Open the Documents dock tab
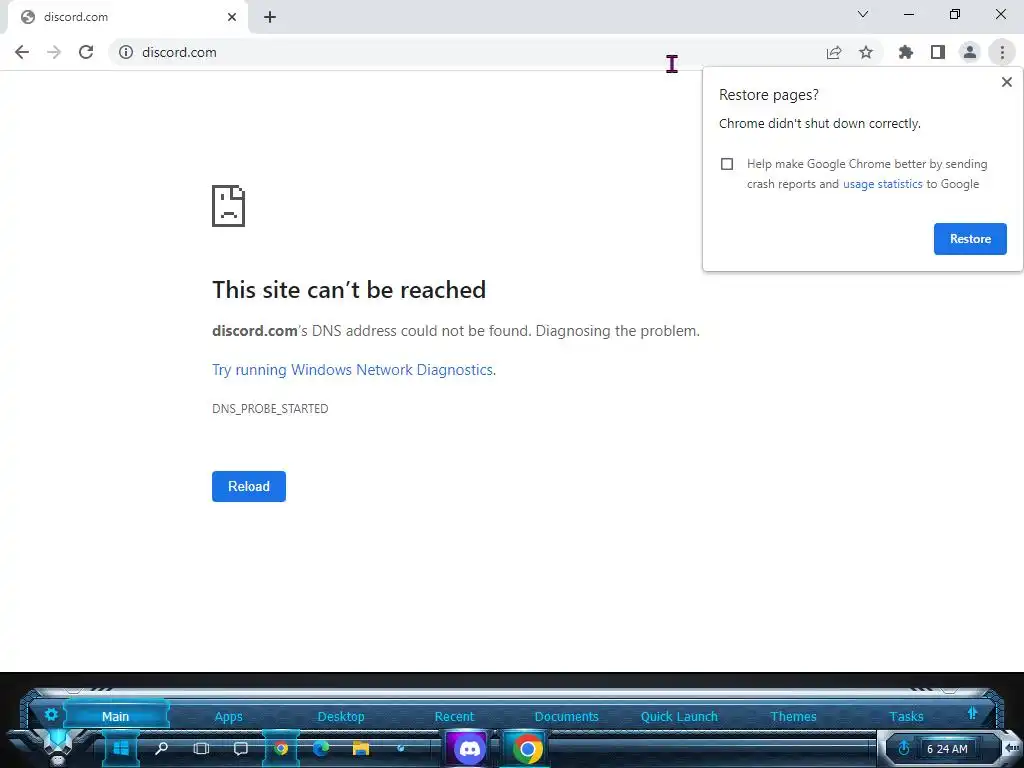1024x768 pixels. [566, 716]
